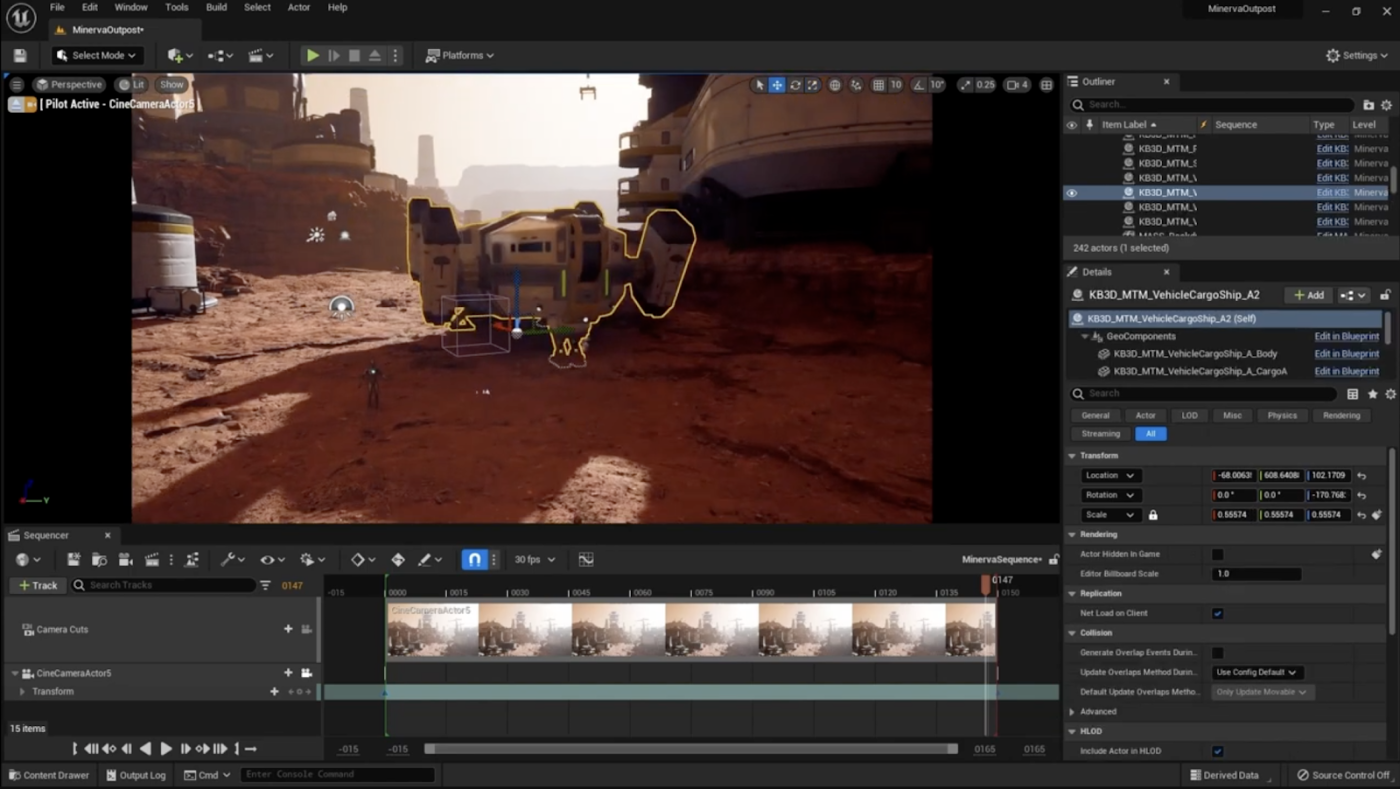The width and height of the screenshot is (1400, 789).
Task: Click the Details property matrix table icon
Action: [1352, 394]
